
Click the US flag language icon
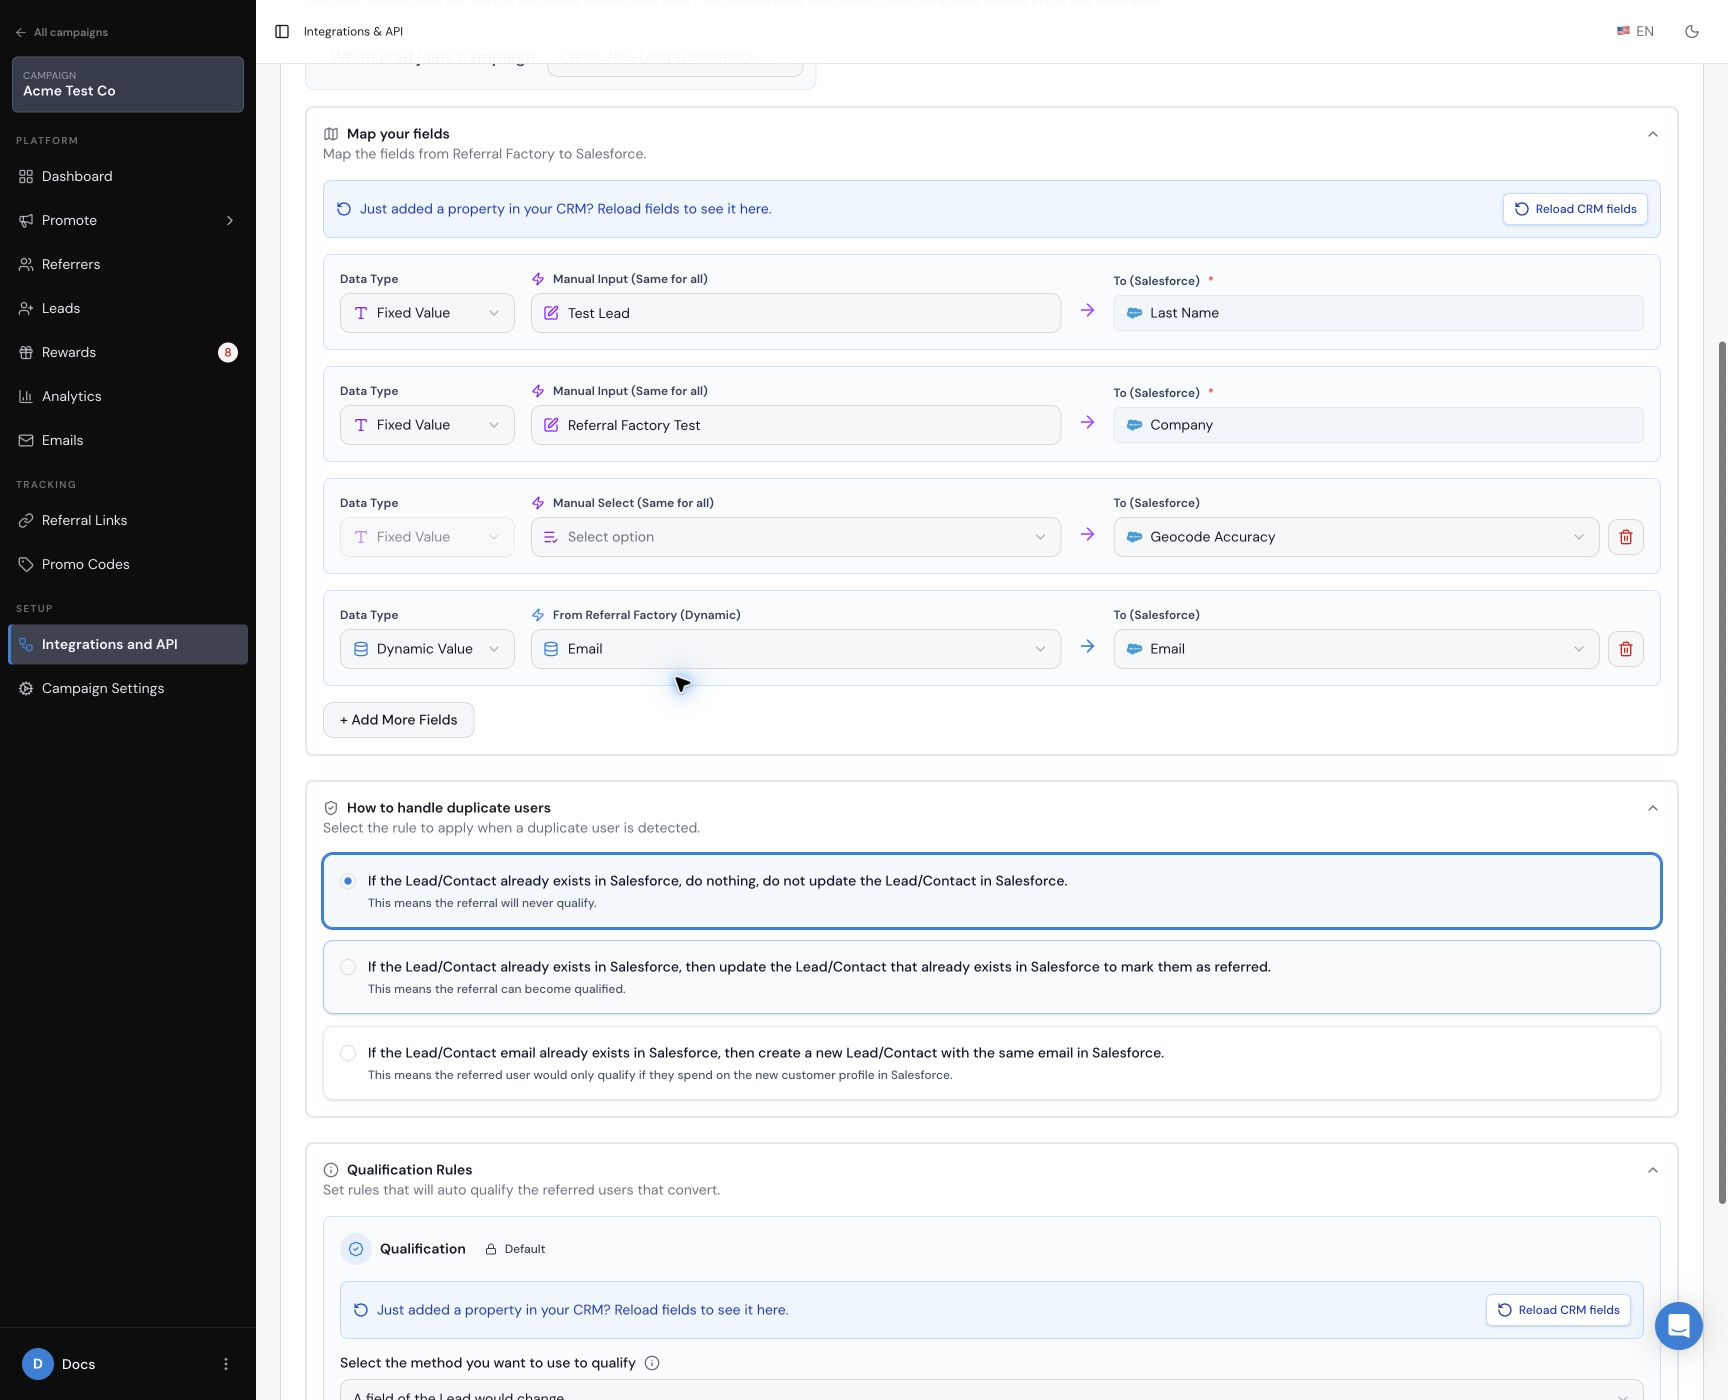[1623, 32]
